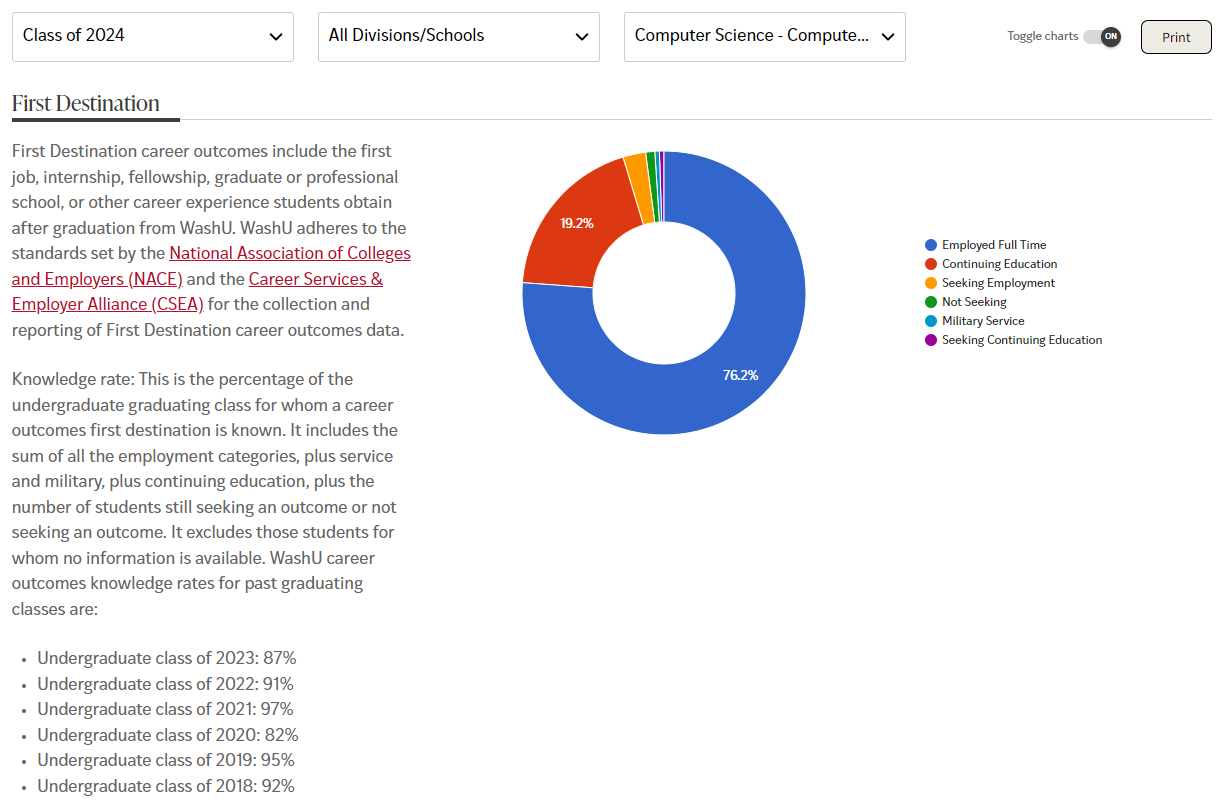Viewport: 1218px width, 809px height.
Task: Follow the Career Services & Employer Alliance link
Action: point(315,280)
